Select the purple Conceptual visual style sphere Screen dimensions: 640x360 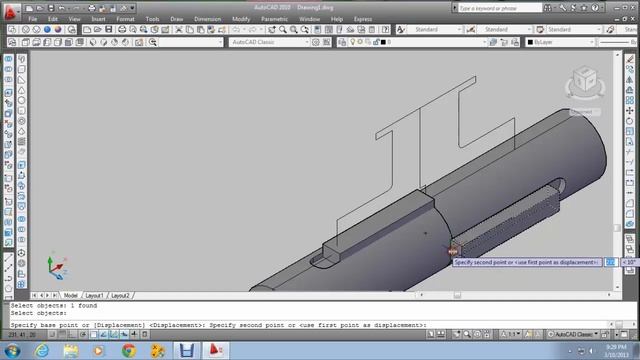click(x=58, y=29)
